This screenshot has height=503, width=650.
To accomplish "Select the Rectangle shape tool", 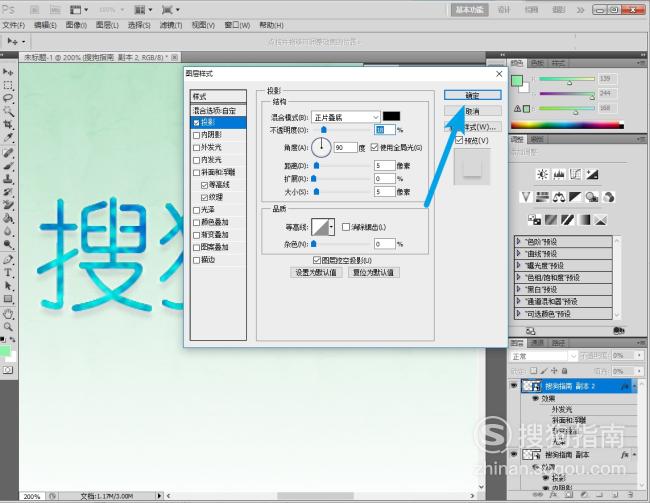I will click(x=8, y=299).
